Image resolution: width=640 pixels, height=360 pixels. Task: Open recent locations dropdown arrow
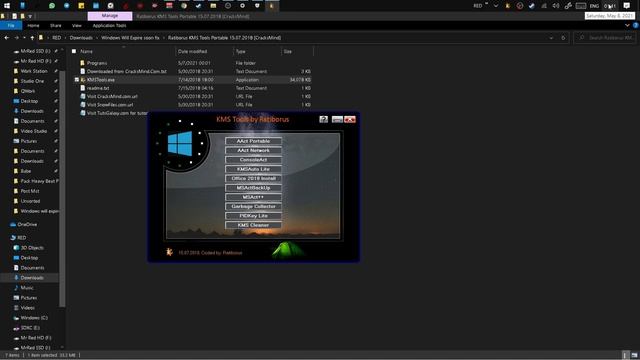(x=24, y=38)
